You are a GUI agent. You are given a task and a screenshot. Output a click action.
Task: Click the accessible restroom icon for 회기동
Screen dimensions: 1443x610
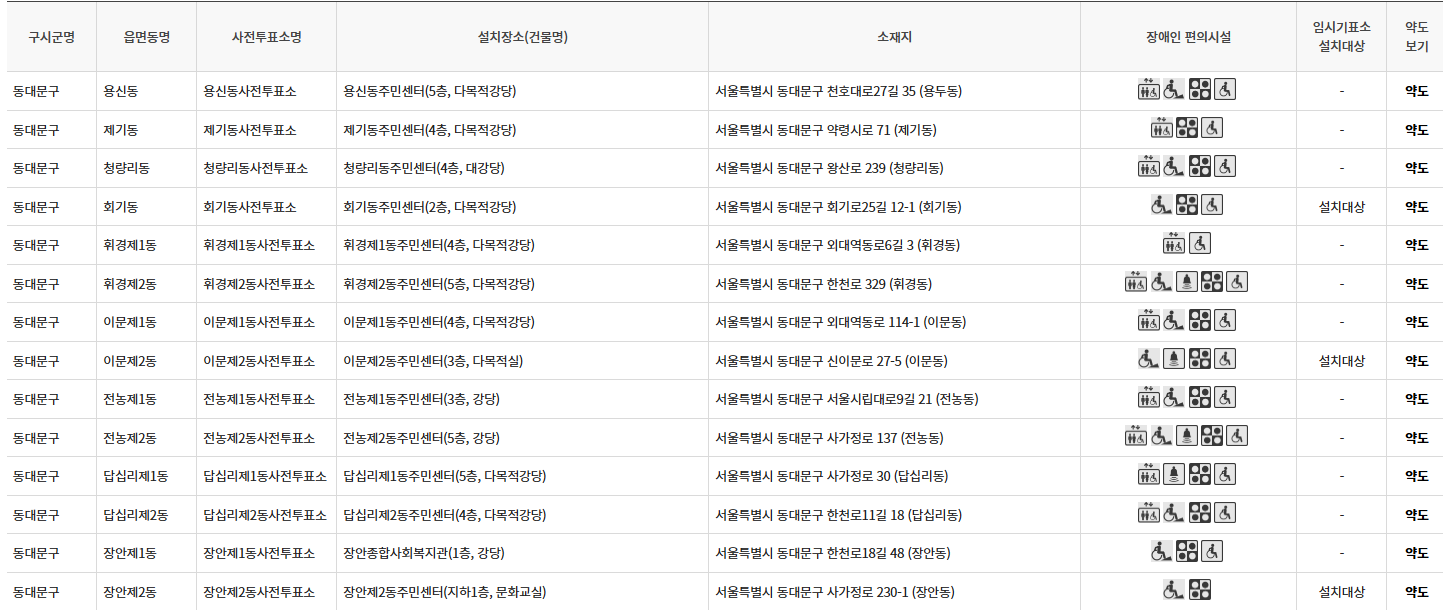1211,205
